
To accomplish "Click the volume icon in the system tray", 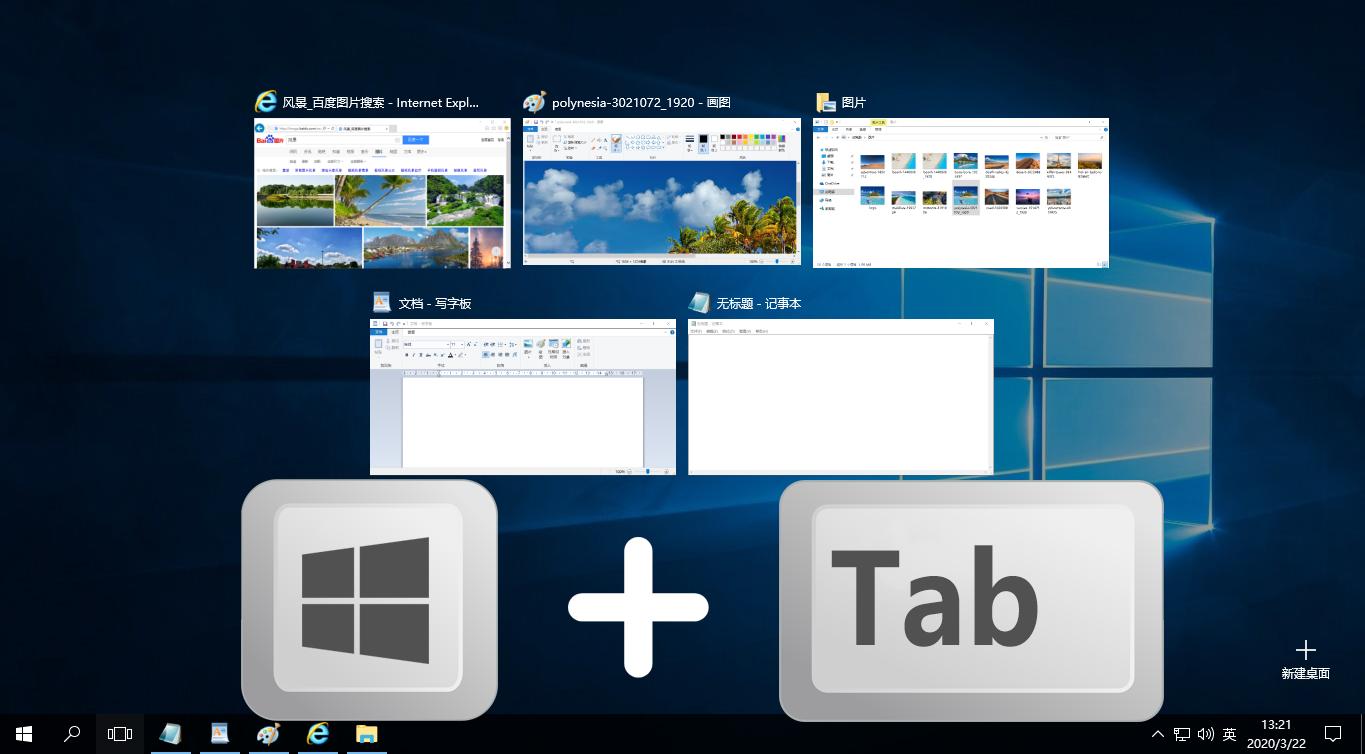I will (x=1205, y=733).
